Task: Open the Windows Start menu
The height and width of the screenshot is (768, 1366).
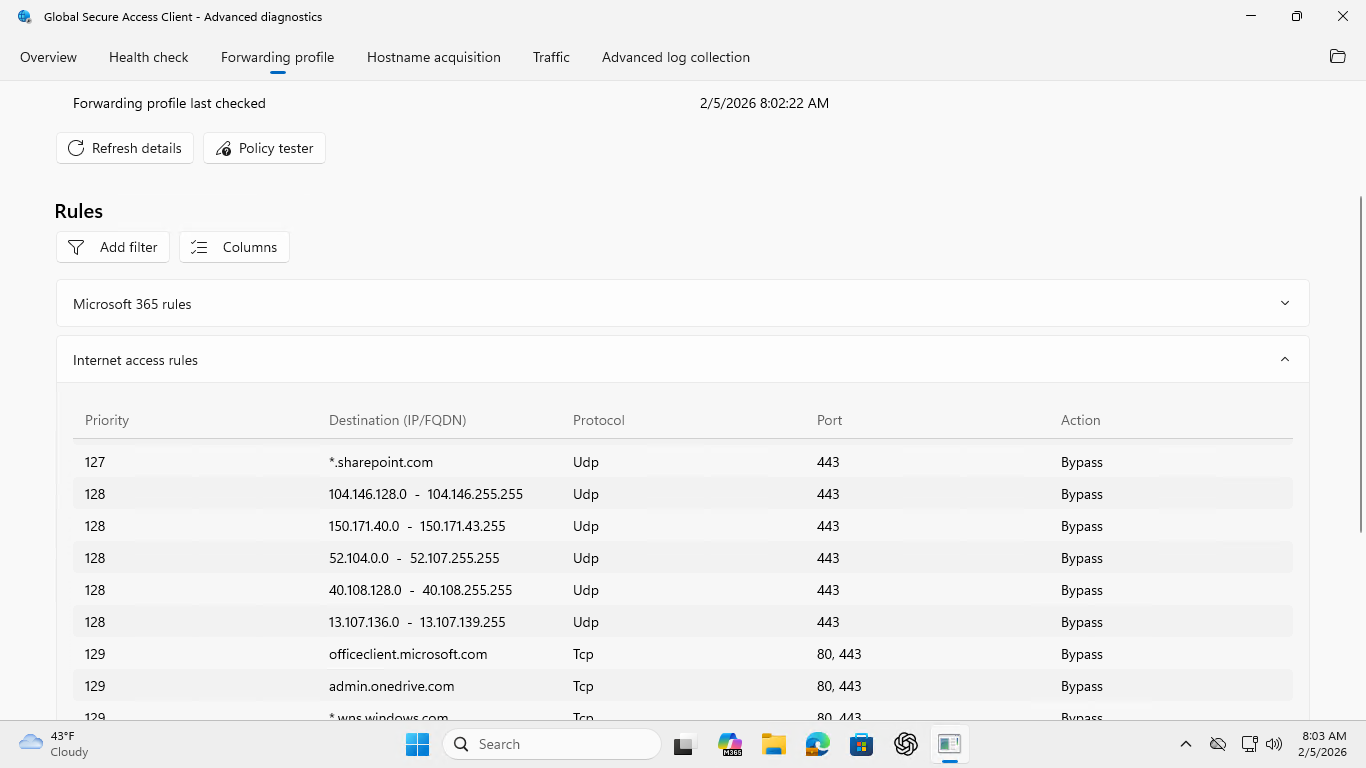Action: point(417,744)
